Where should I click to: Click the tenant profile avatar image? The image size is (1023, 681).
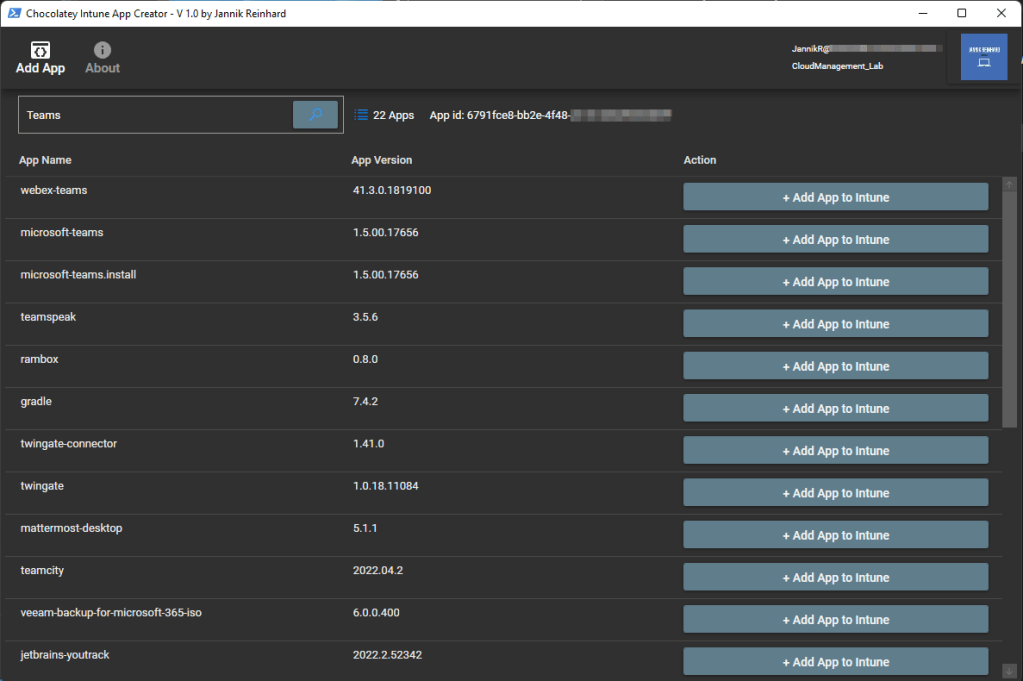(x=983, y=57)
